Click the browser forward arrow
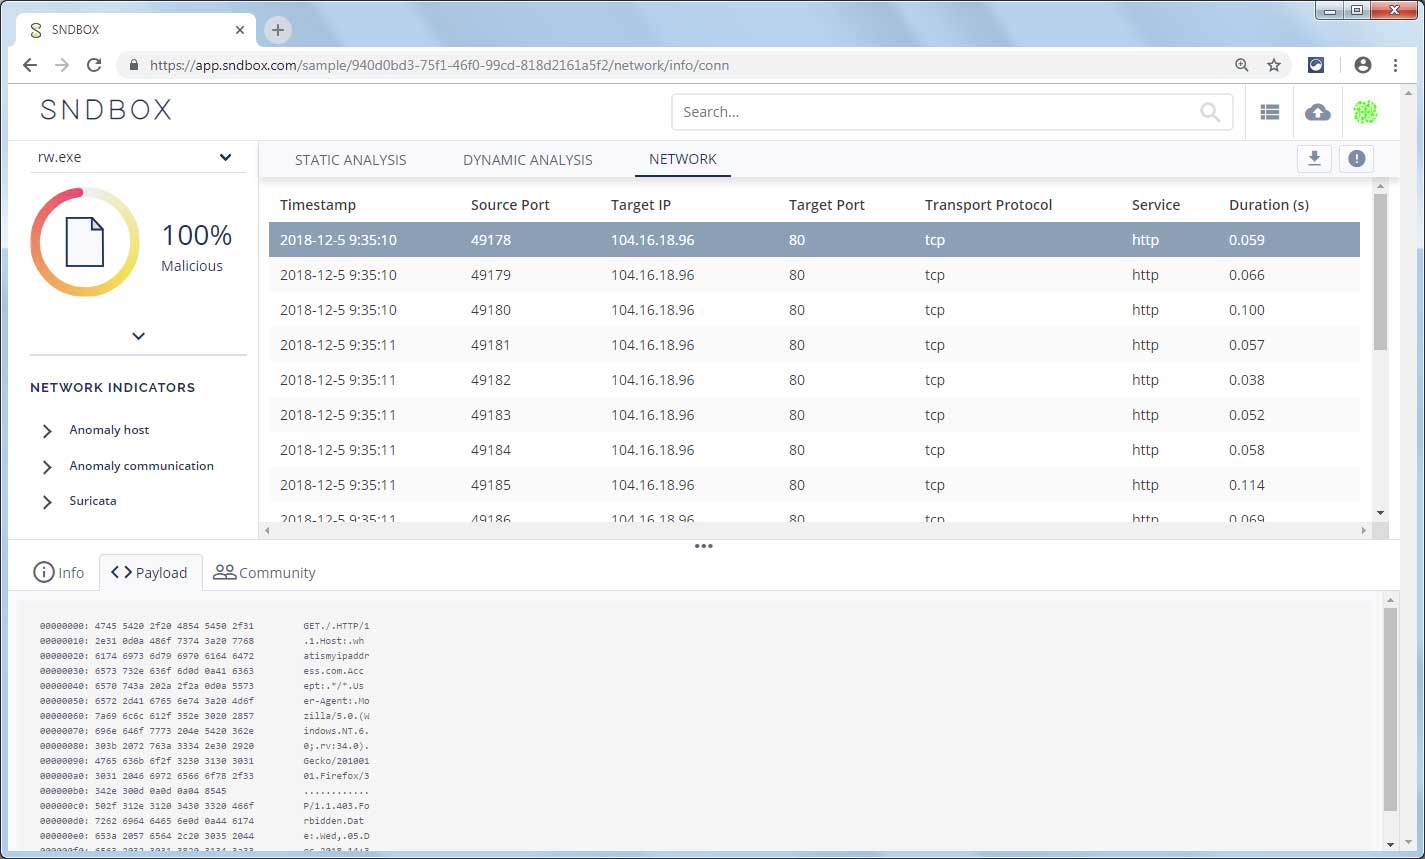This screenshot has width=1425, height=859. pyautogui.click(x=62, y=65)
